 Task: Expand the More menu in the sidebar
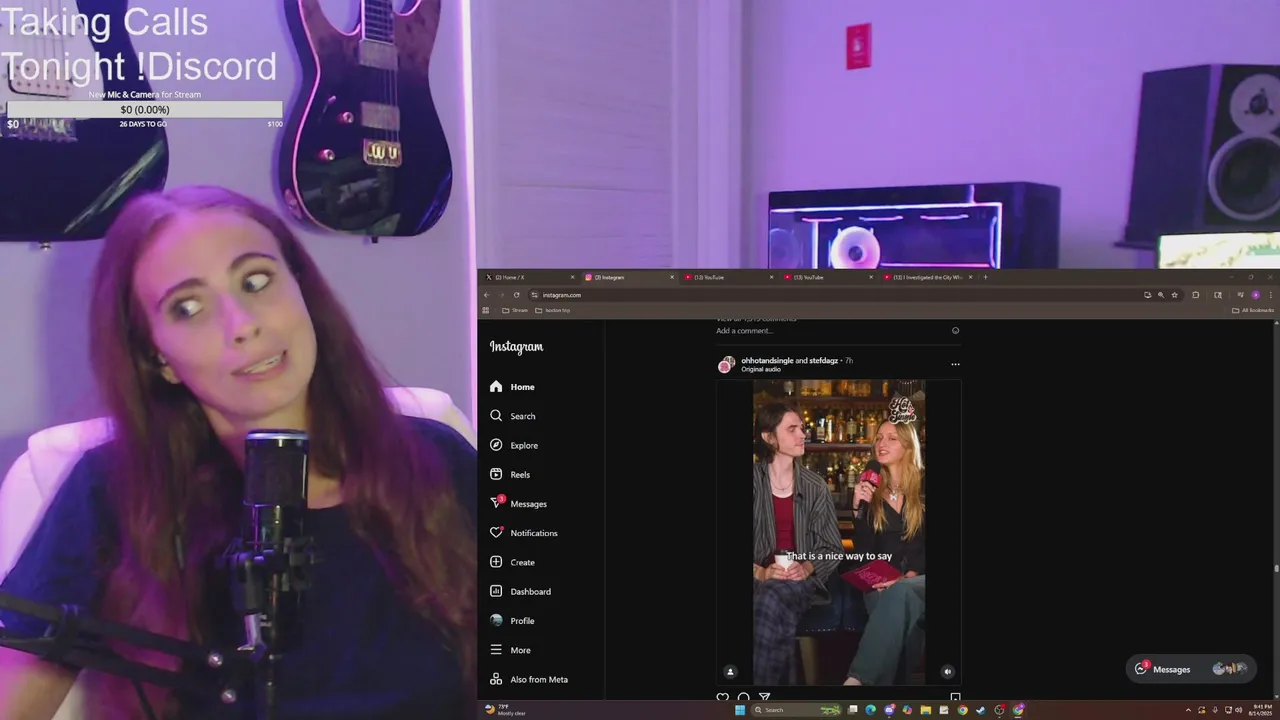[x=510, y=650]
